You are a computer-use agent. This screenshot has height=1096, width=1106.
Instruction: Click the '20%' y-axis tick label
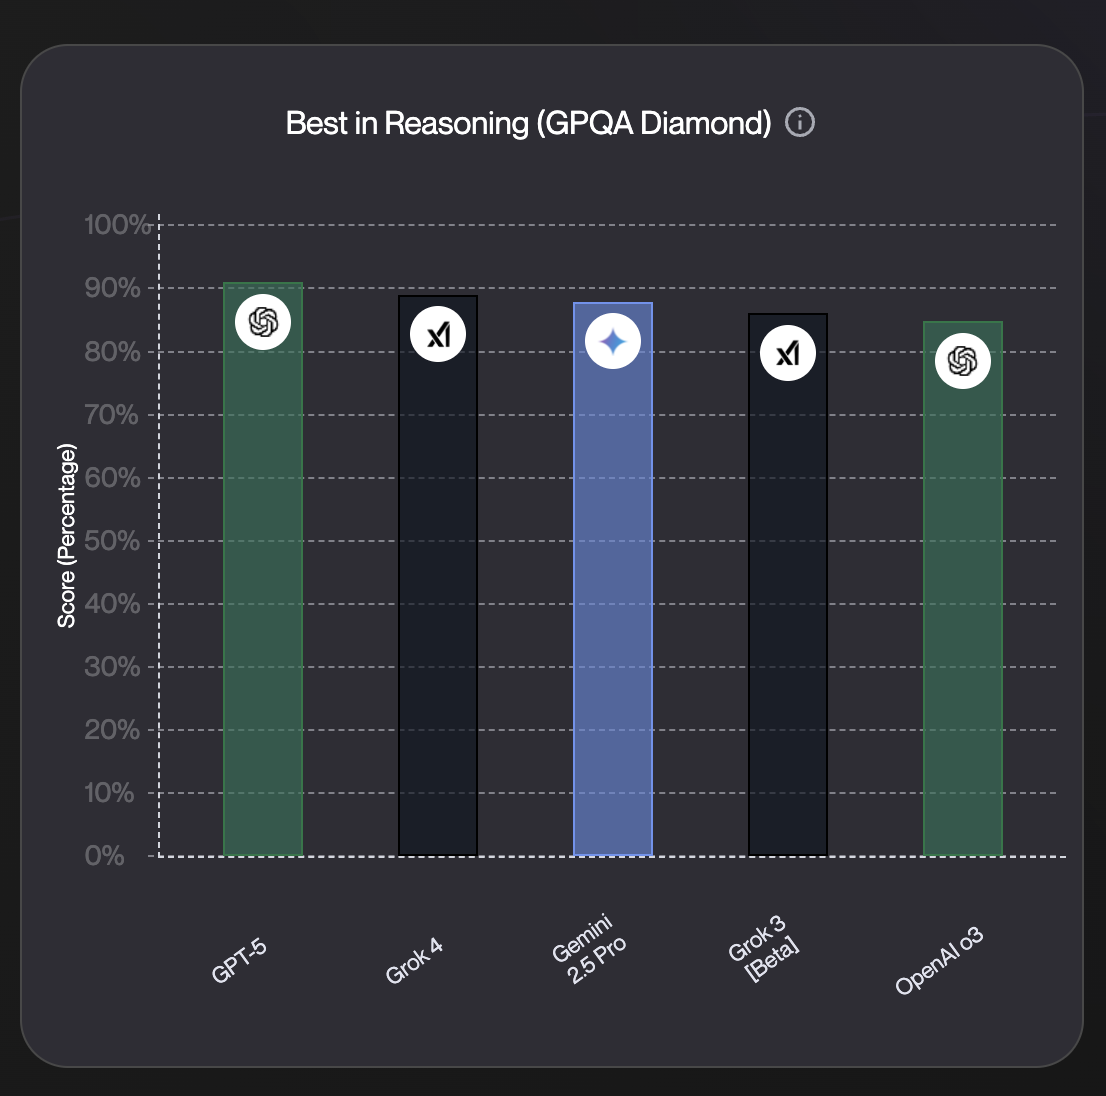pyautogui.click(x=112, y=730)
